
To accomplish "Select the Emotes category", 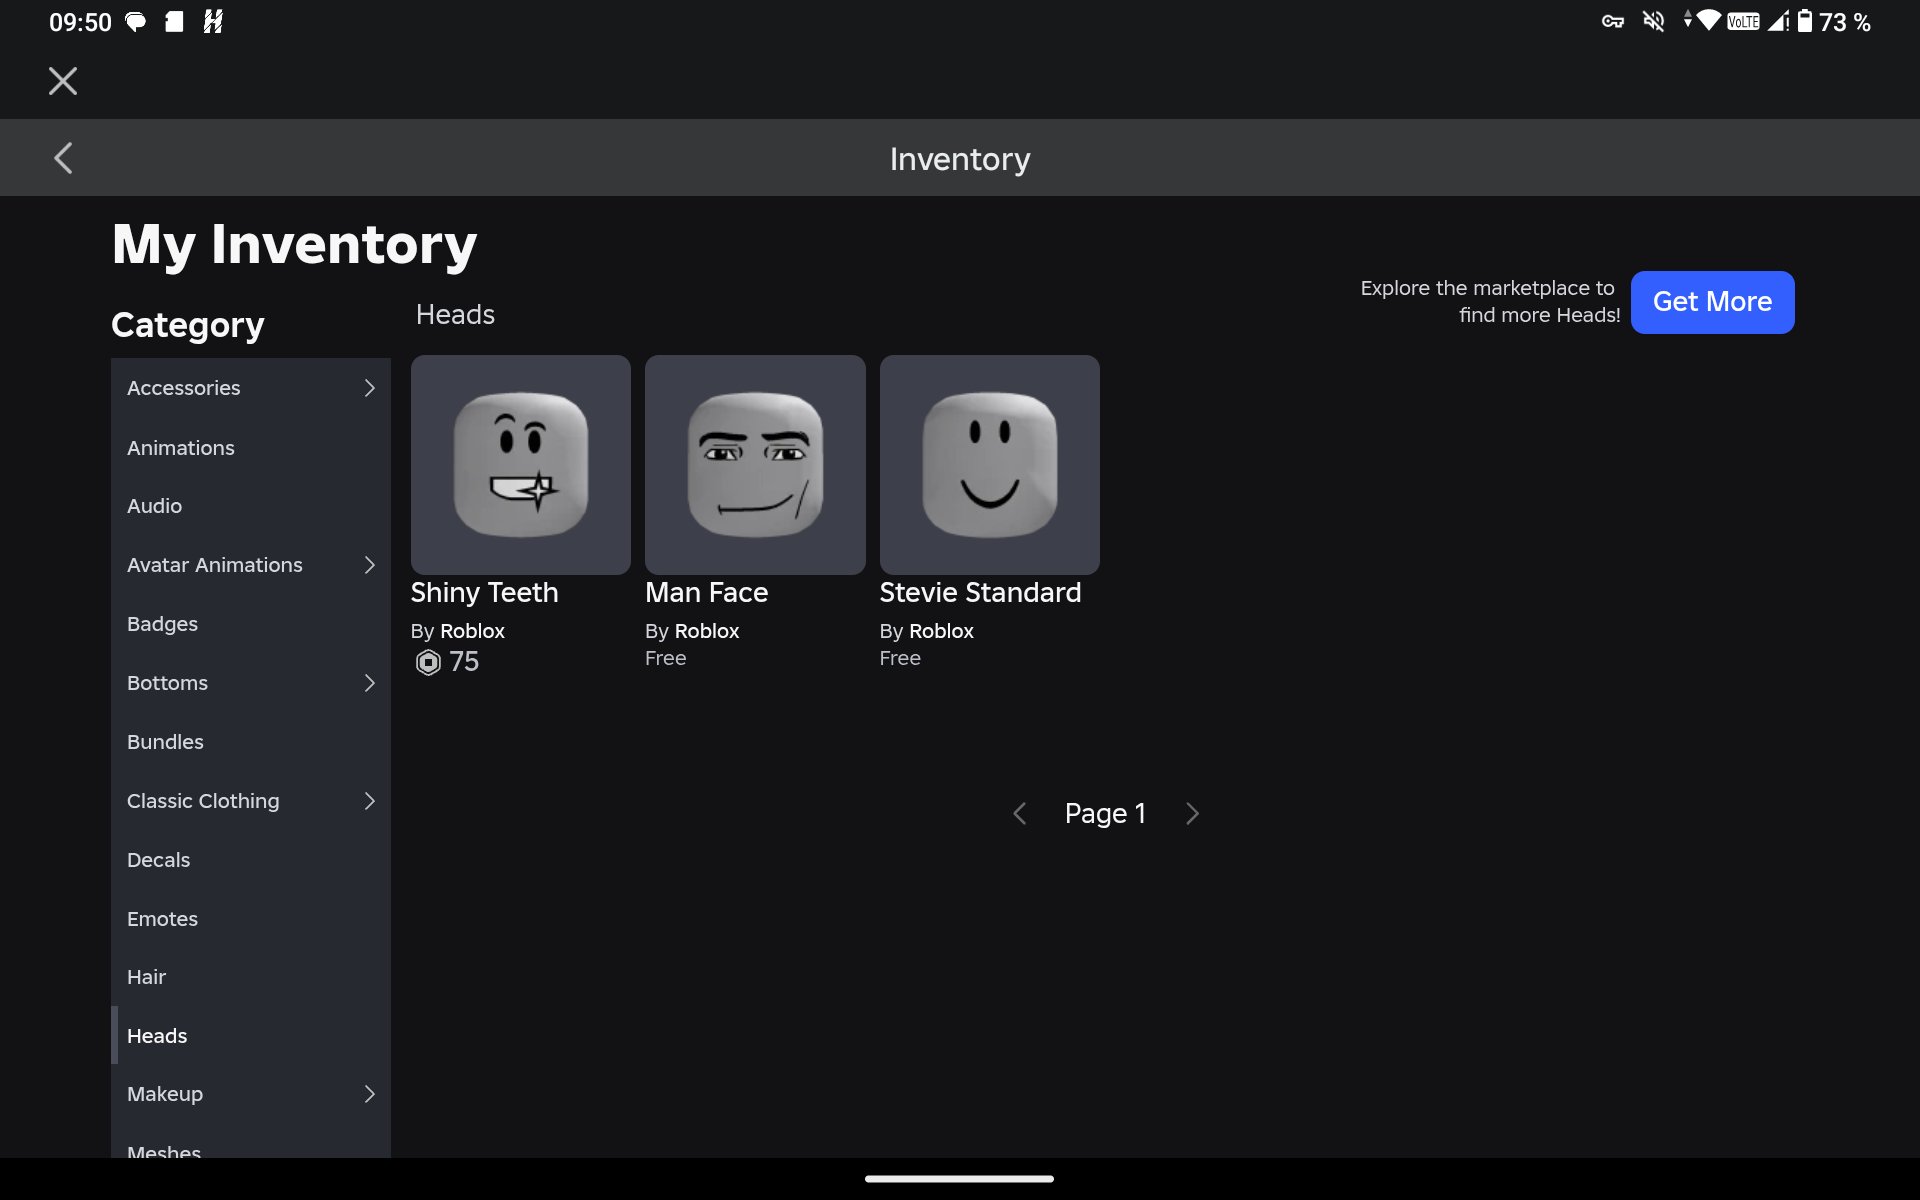I will [x=251, y=919].
